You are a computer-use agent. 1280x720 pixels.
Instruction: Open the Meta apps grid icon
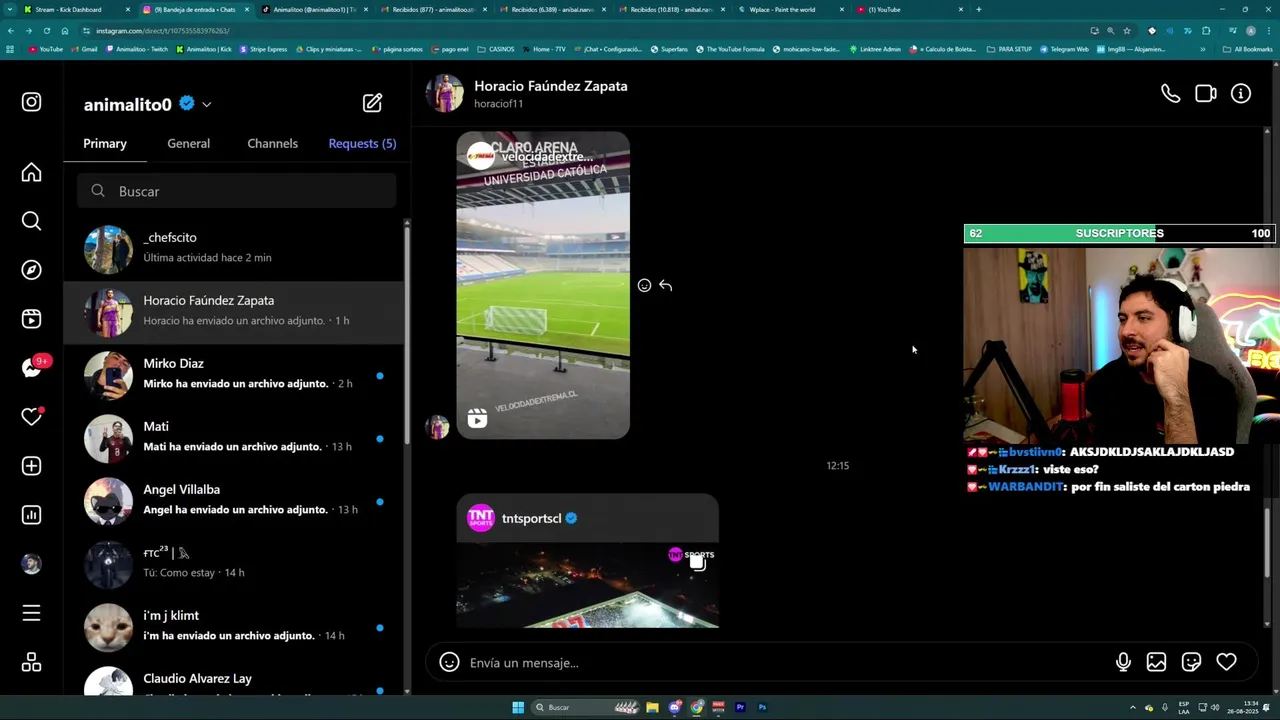point(31,662)
